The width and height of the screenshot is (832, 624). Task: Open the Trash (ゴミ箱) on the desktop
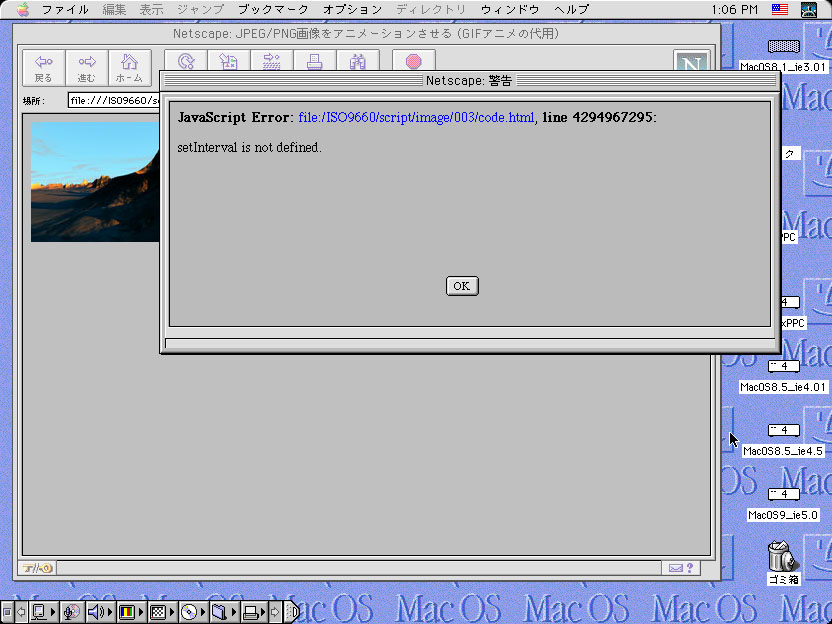783,561
